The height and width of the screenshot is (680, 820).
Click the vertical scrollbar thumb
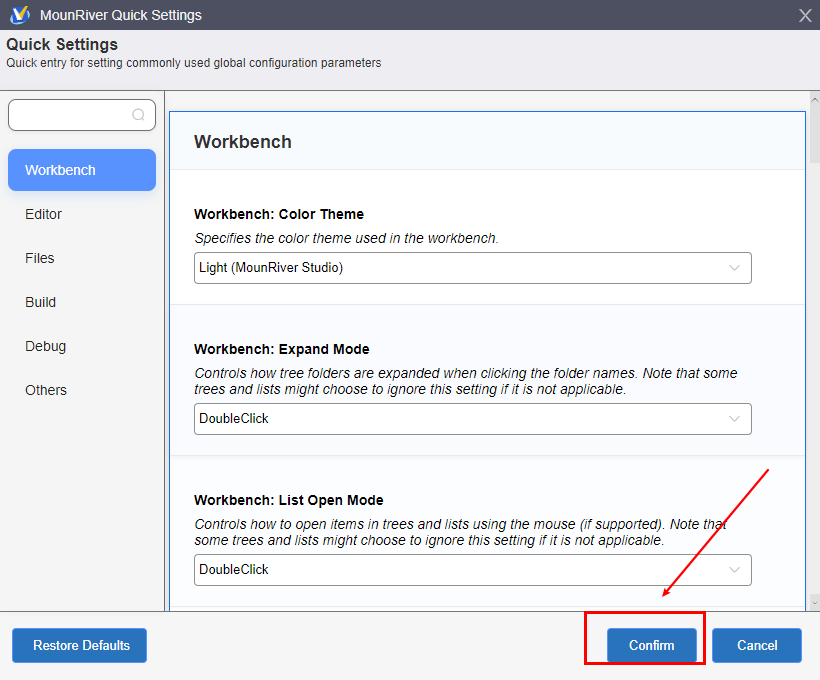[815, 136]
